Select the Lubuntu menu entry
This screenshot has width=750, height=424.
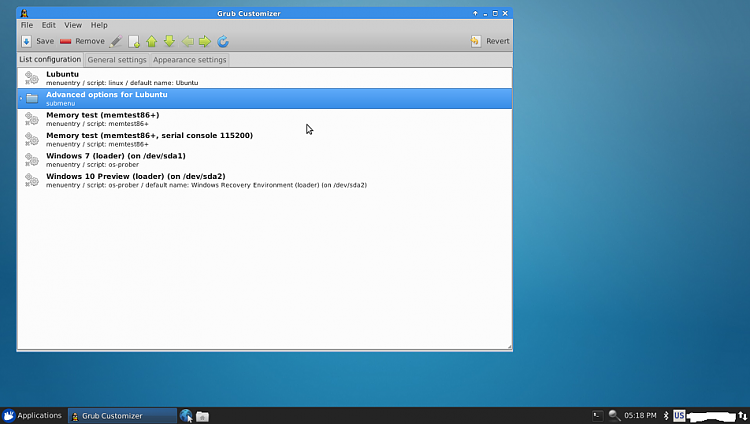265,78
